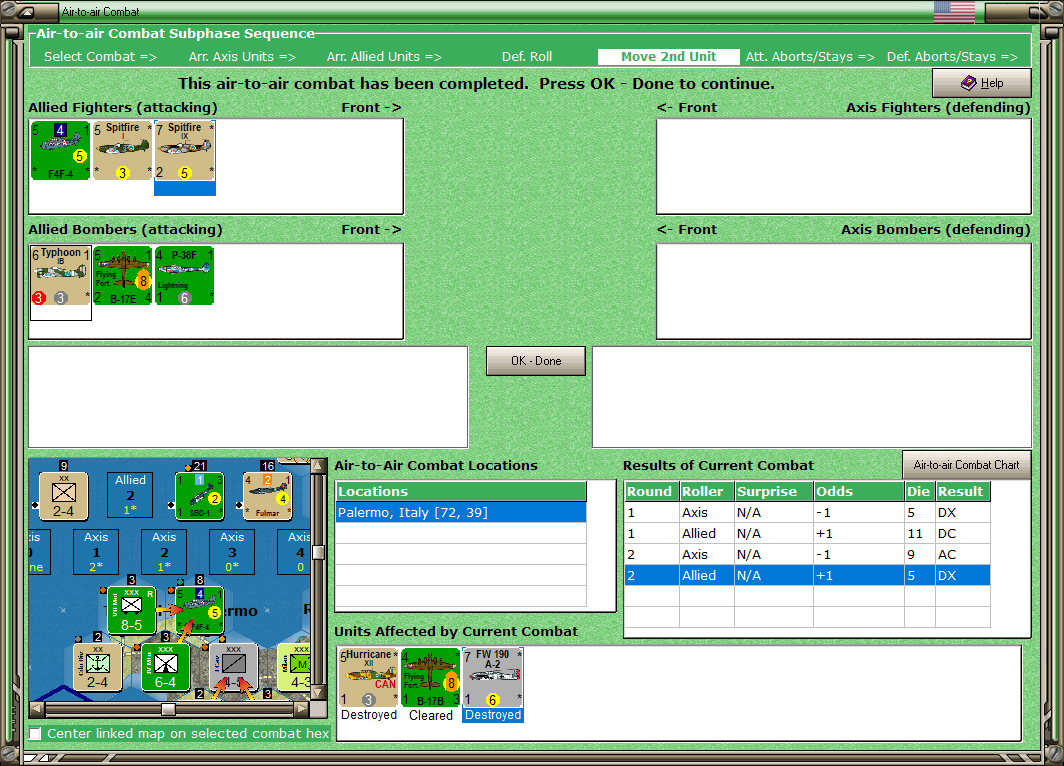Click the Roller column header
Viewport: 1064px width, 766px height.
[x=706, y=491]
